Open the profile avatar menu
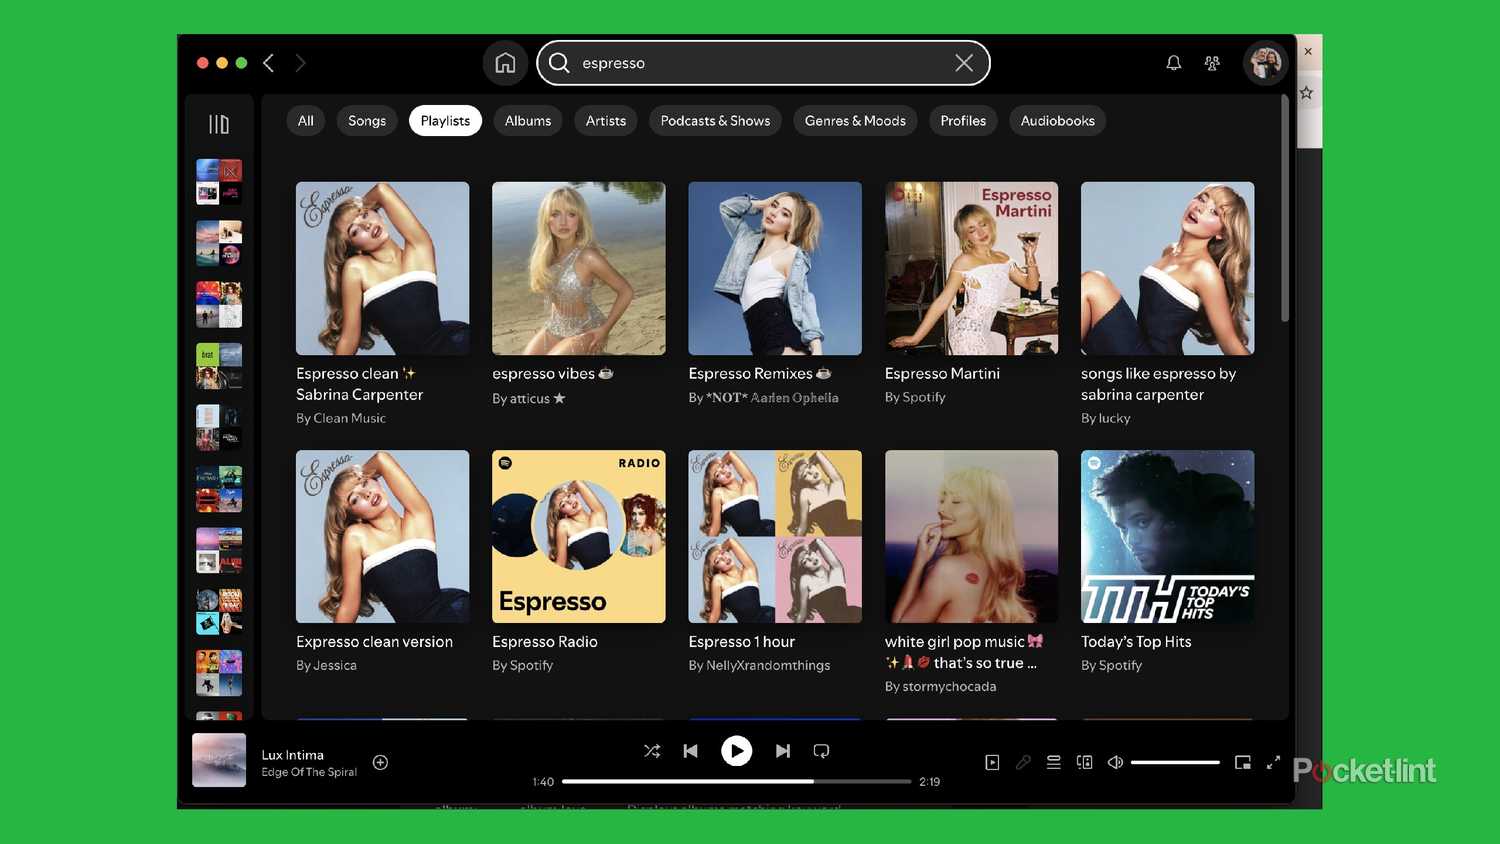 click(1265, 62)
